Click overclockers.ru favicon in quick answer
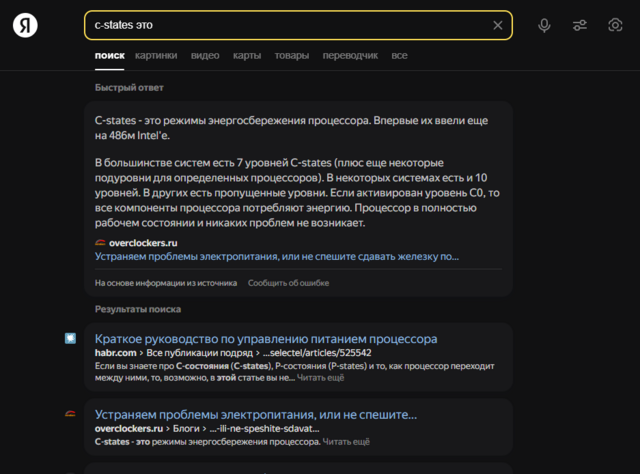Viewport: 640px width, 474px height. [100, 242]
